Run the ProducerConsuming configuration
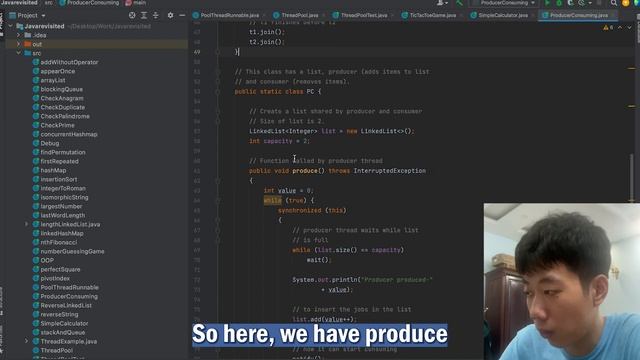This screenshot has height=360, width=640. [547, 3]
